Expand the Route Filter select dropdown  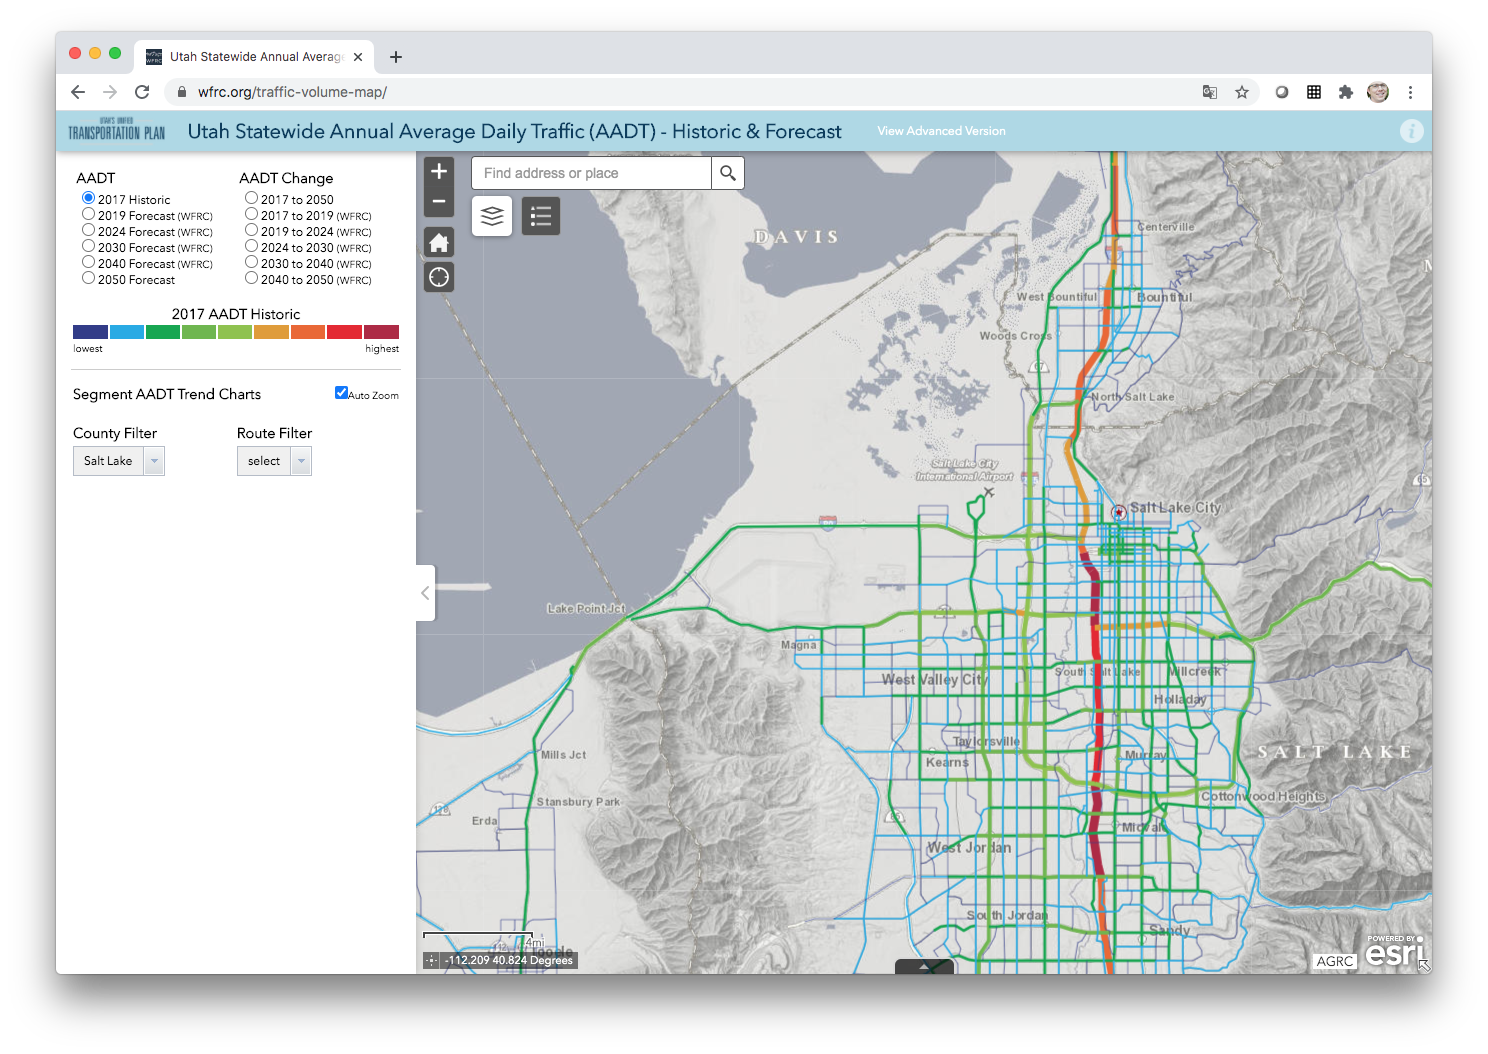(274, 461)
